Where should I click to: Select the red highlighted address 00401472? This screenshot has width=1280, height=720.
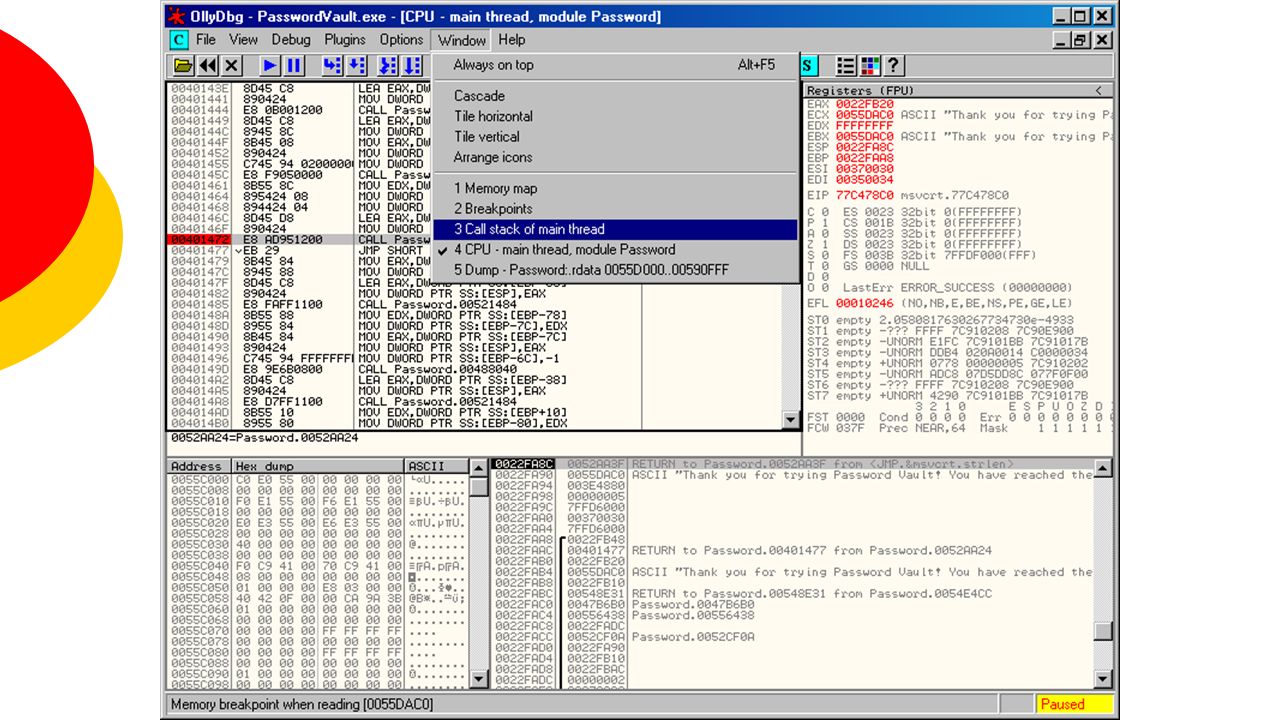pos(199,240)
